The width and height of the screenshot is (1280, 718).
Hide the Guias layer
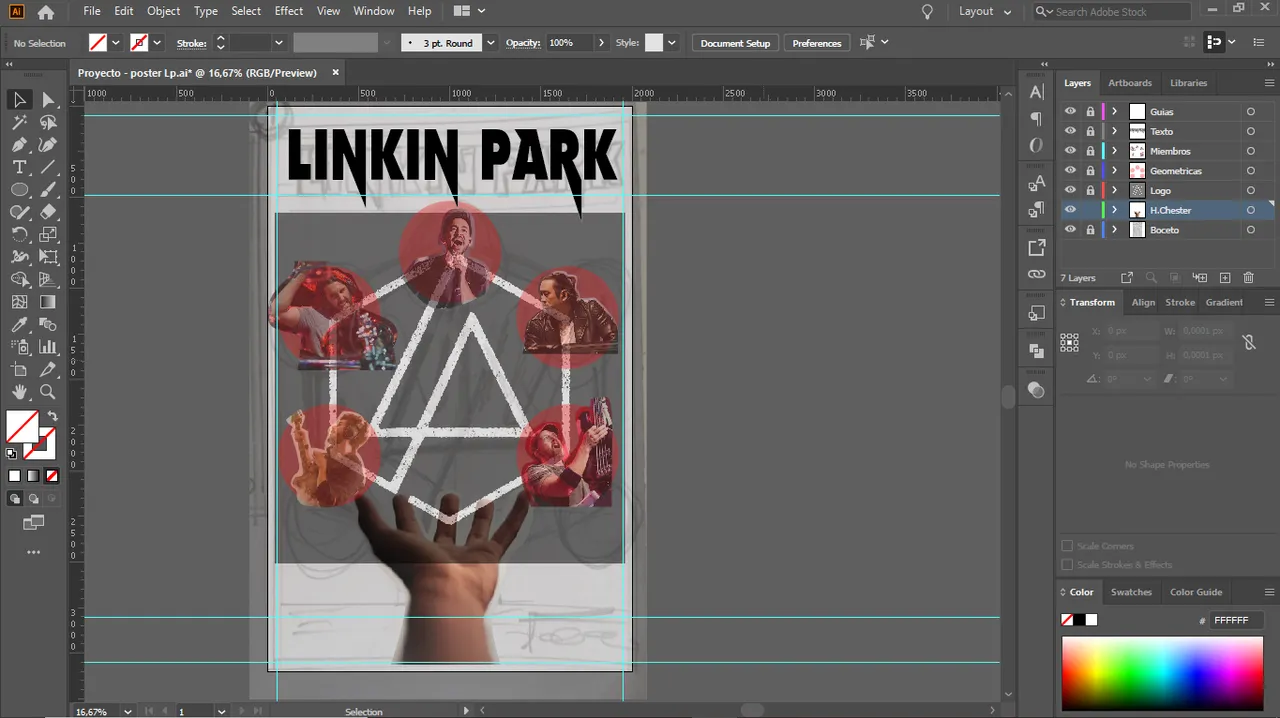(x=1070, y=111)
